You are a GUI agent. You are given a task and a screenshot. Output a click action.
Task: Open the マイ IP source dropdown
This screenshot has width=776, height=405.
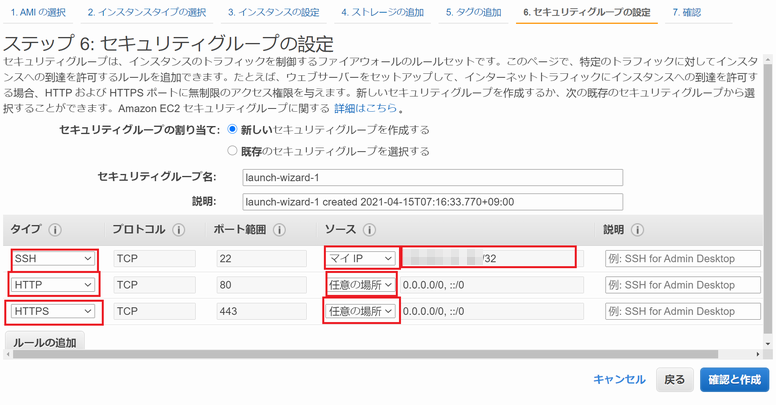pyautogui.click(x=361, y=258)
